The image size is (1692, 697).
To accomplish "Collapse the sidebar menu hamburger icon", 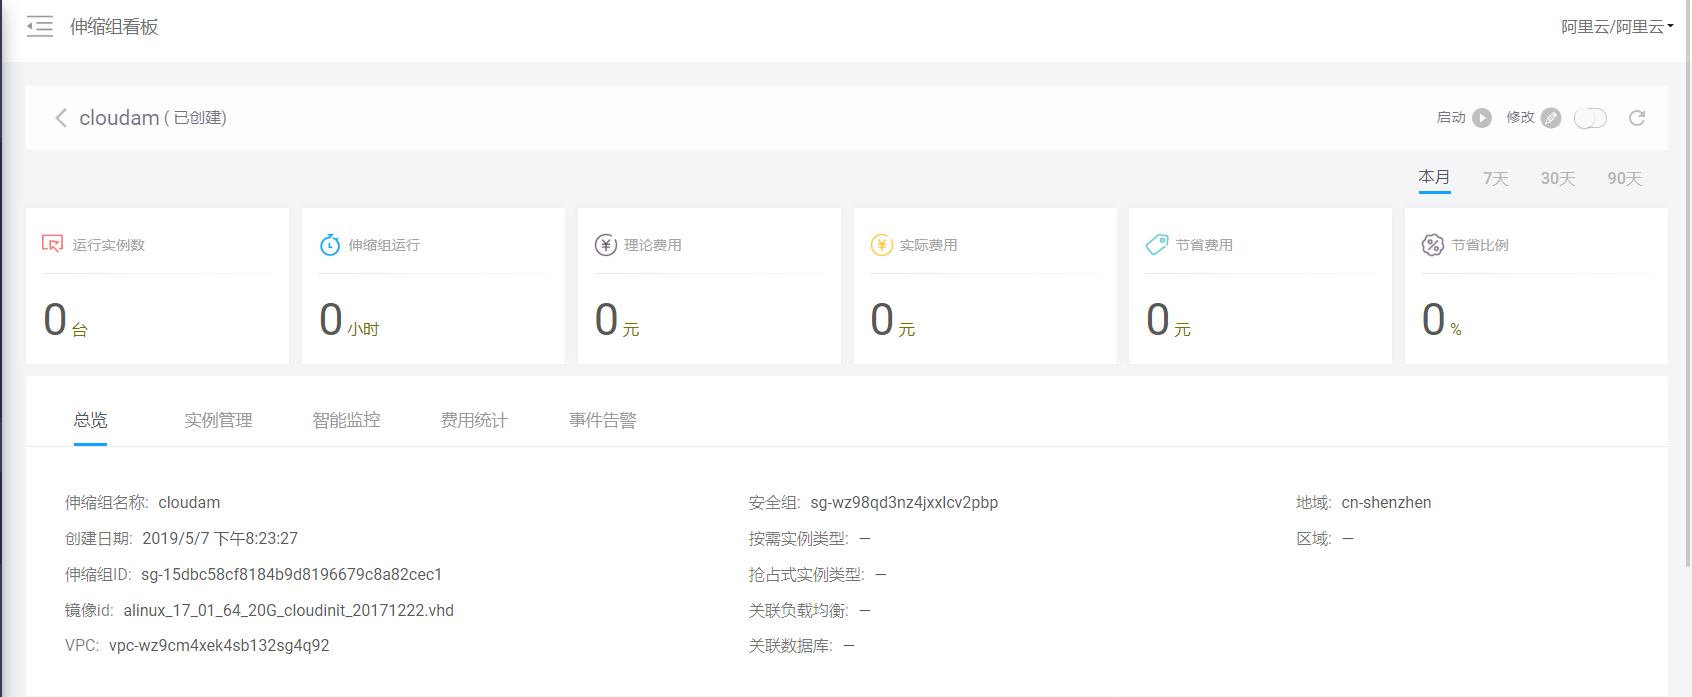I will pyautogui.click(x=40, y=27).
